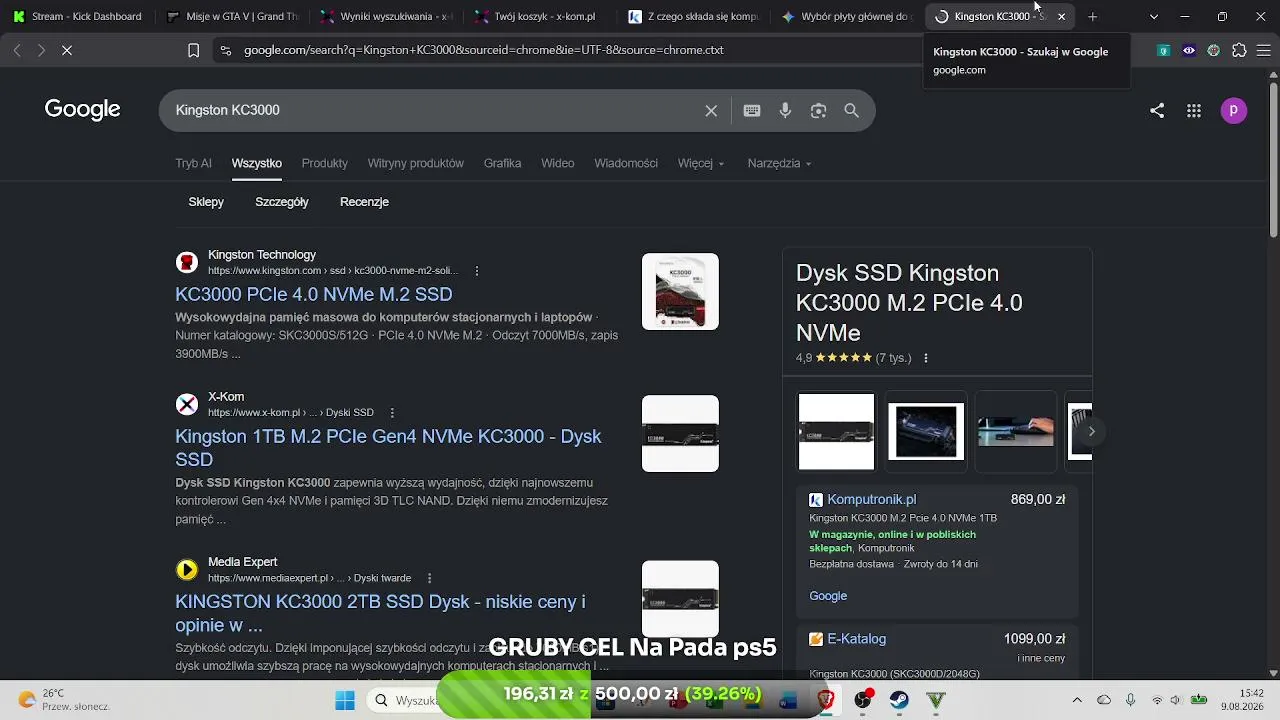Image resolution: width=1280 pixels, height=720 pixels.
Task: Open more options for X-Kom result
Action: pos(392,413)
